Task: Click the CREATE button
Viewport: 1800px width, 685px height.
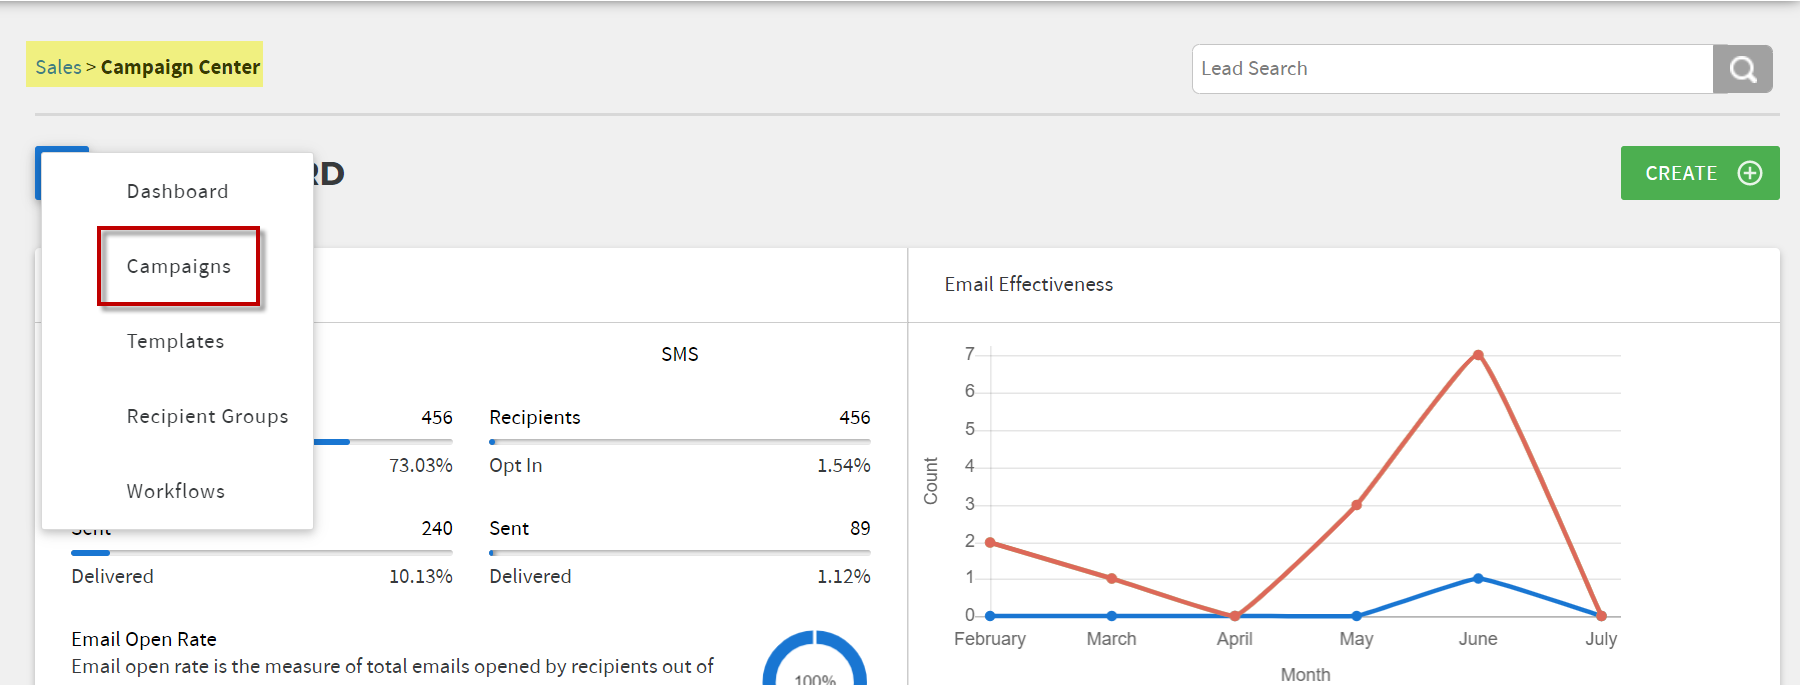Action: (x=1700, y=173)
